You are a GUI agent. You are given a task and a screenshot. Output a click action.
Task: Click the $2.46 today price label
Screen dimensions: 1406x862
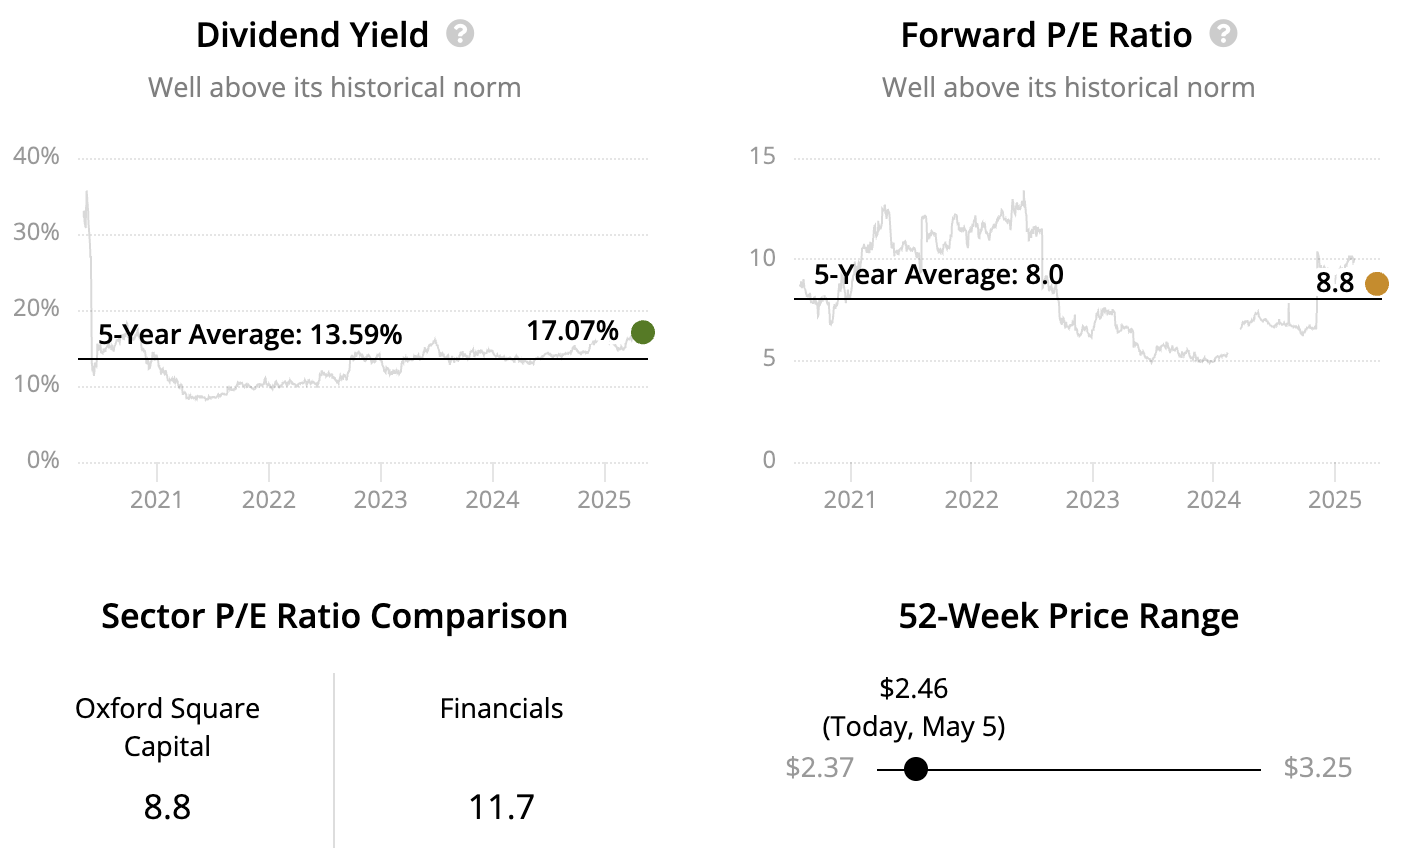(913, 689)
